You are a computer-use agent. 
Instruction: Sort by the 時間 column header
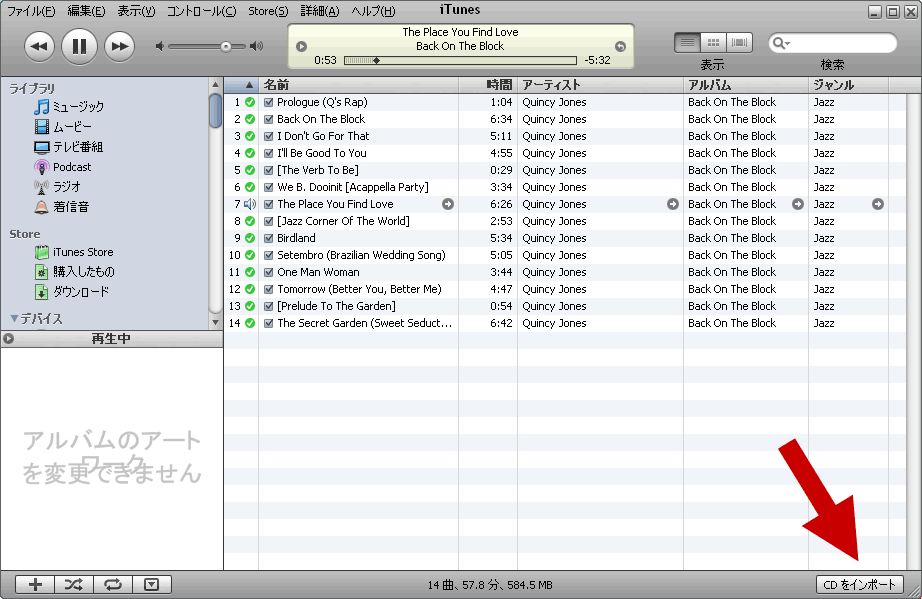(488, 85)
